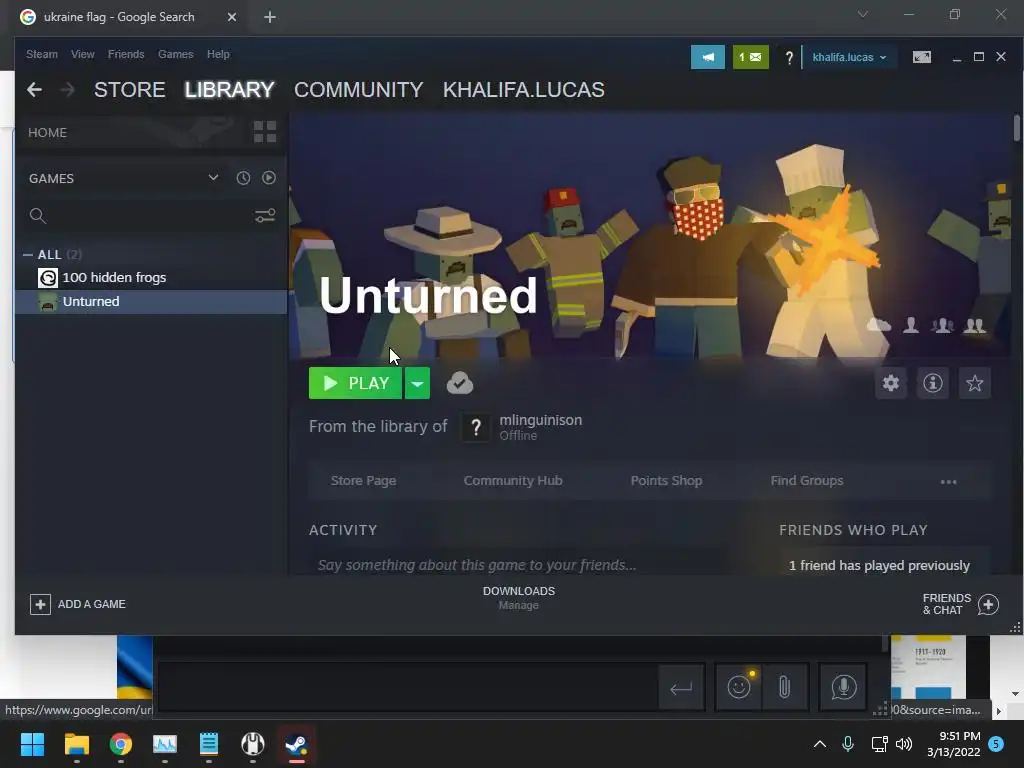
Task: Open the Friends menu
Action: [126, 54]
